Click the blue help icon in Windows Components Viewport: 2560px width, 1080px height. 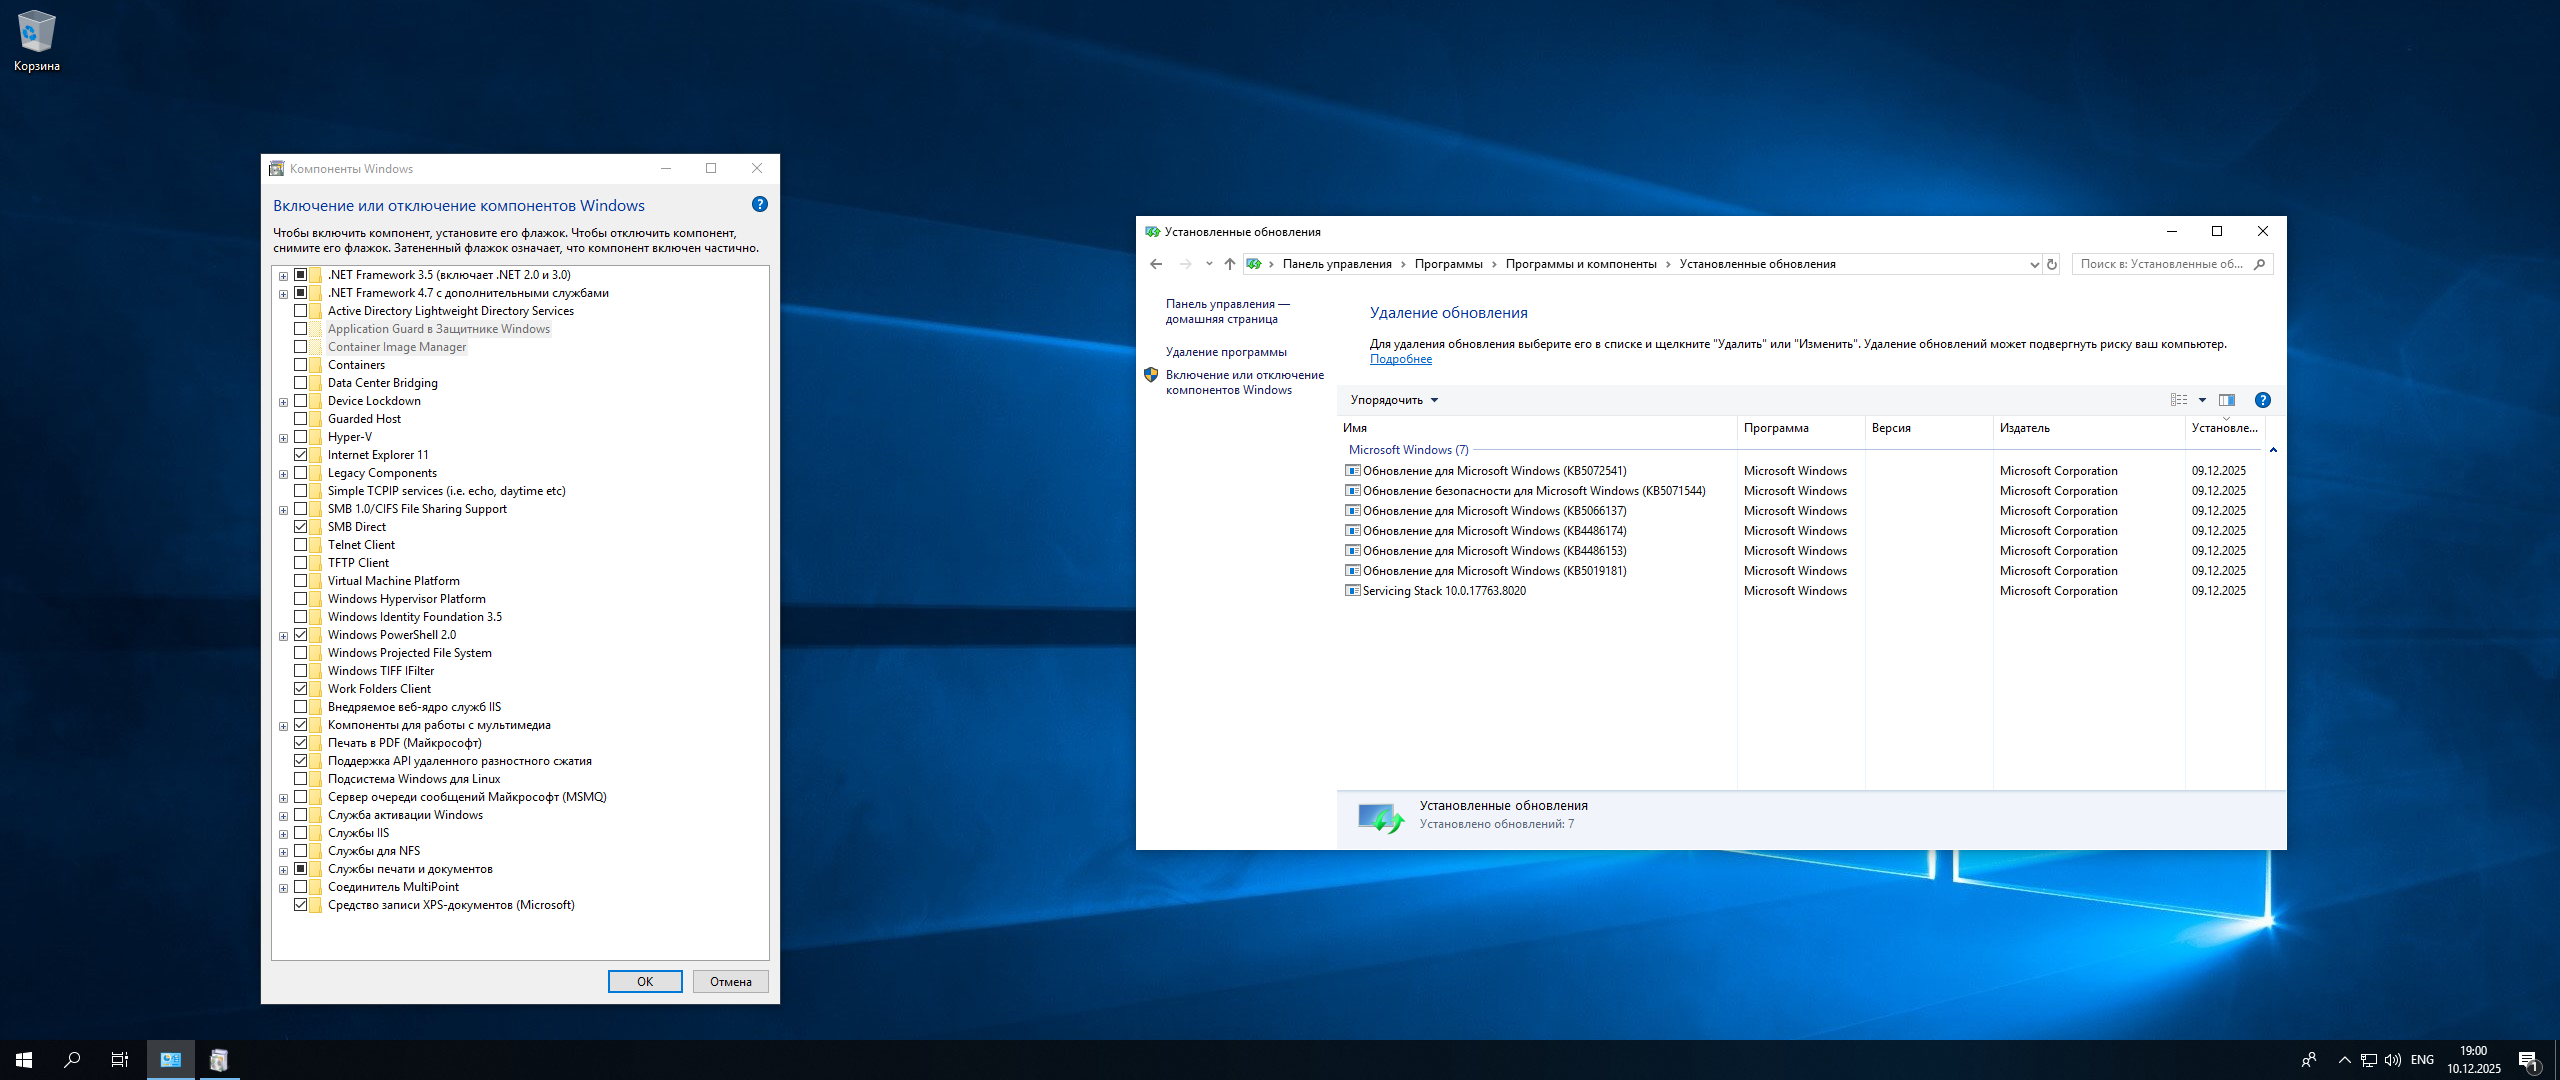760,204
